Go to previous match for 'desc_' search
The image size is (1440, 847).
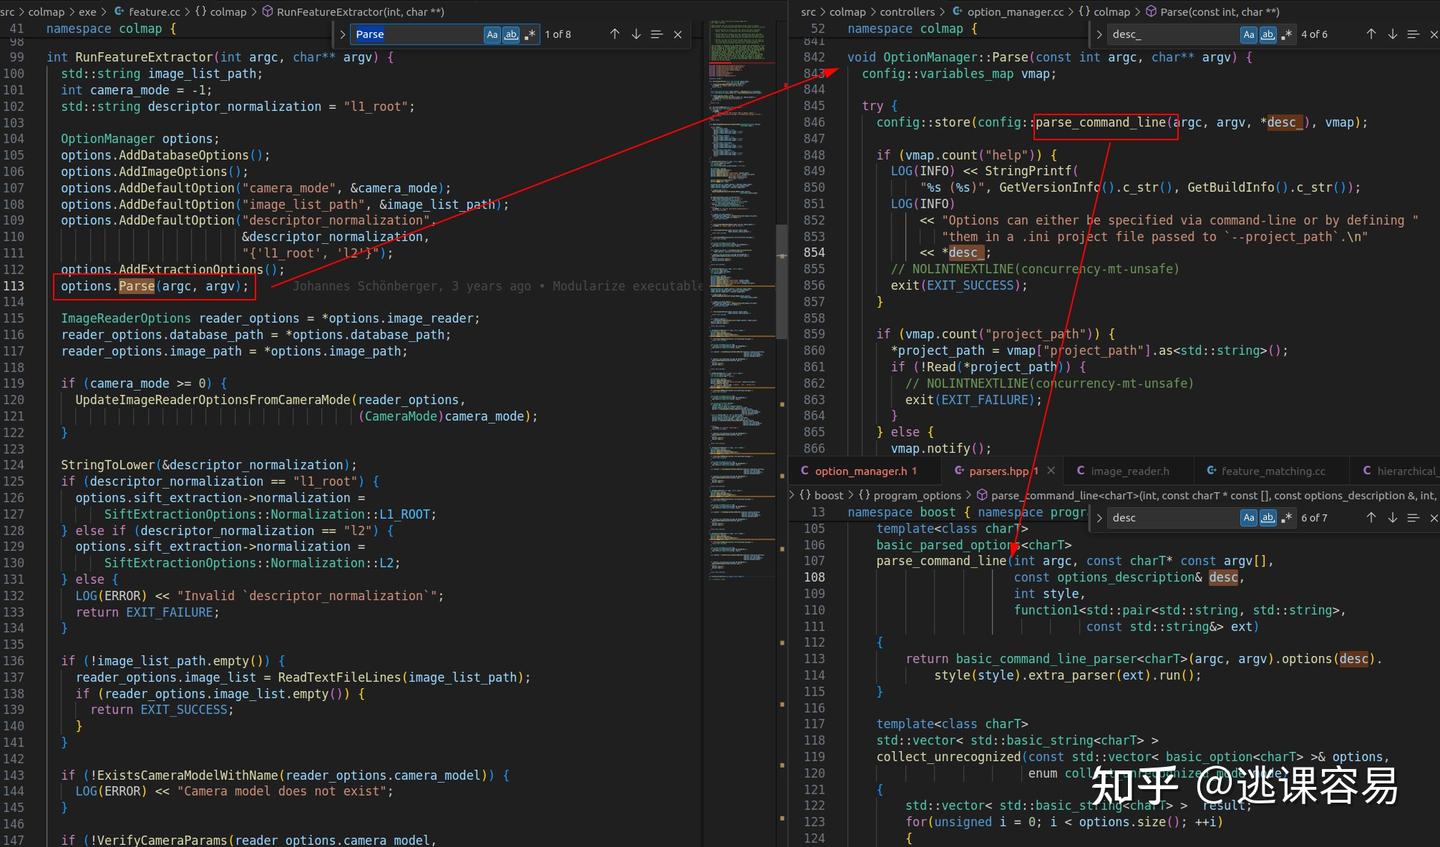[1371, 34]
